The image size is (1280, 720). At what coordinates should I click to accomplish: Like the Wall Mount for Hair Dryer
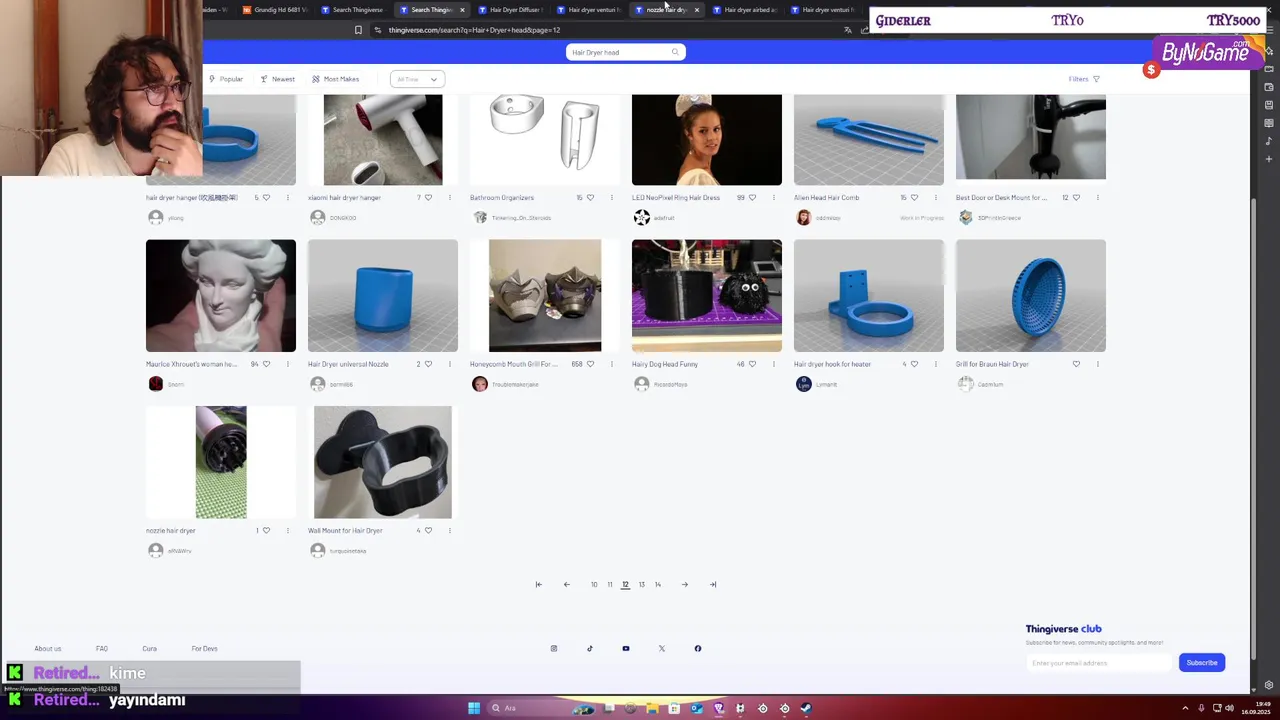point(428,531)
